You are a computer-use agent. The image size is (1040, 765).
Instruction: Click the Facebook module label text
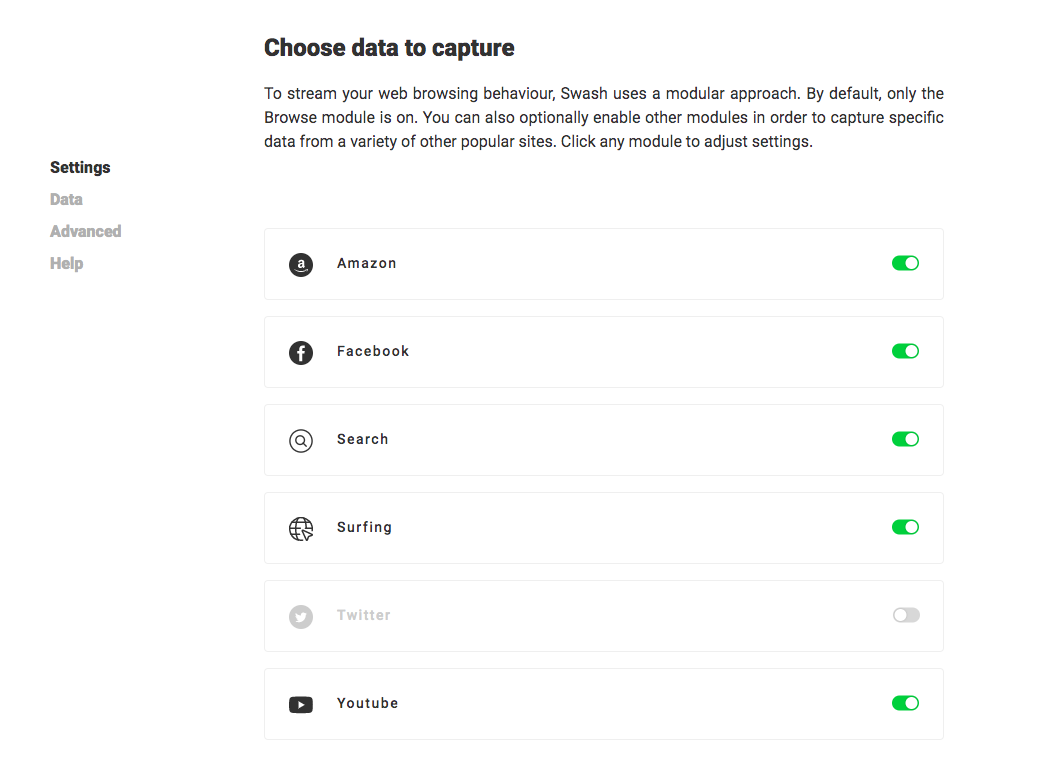373,351
